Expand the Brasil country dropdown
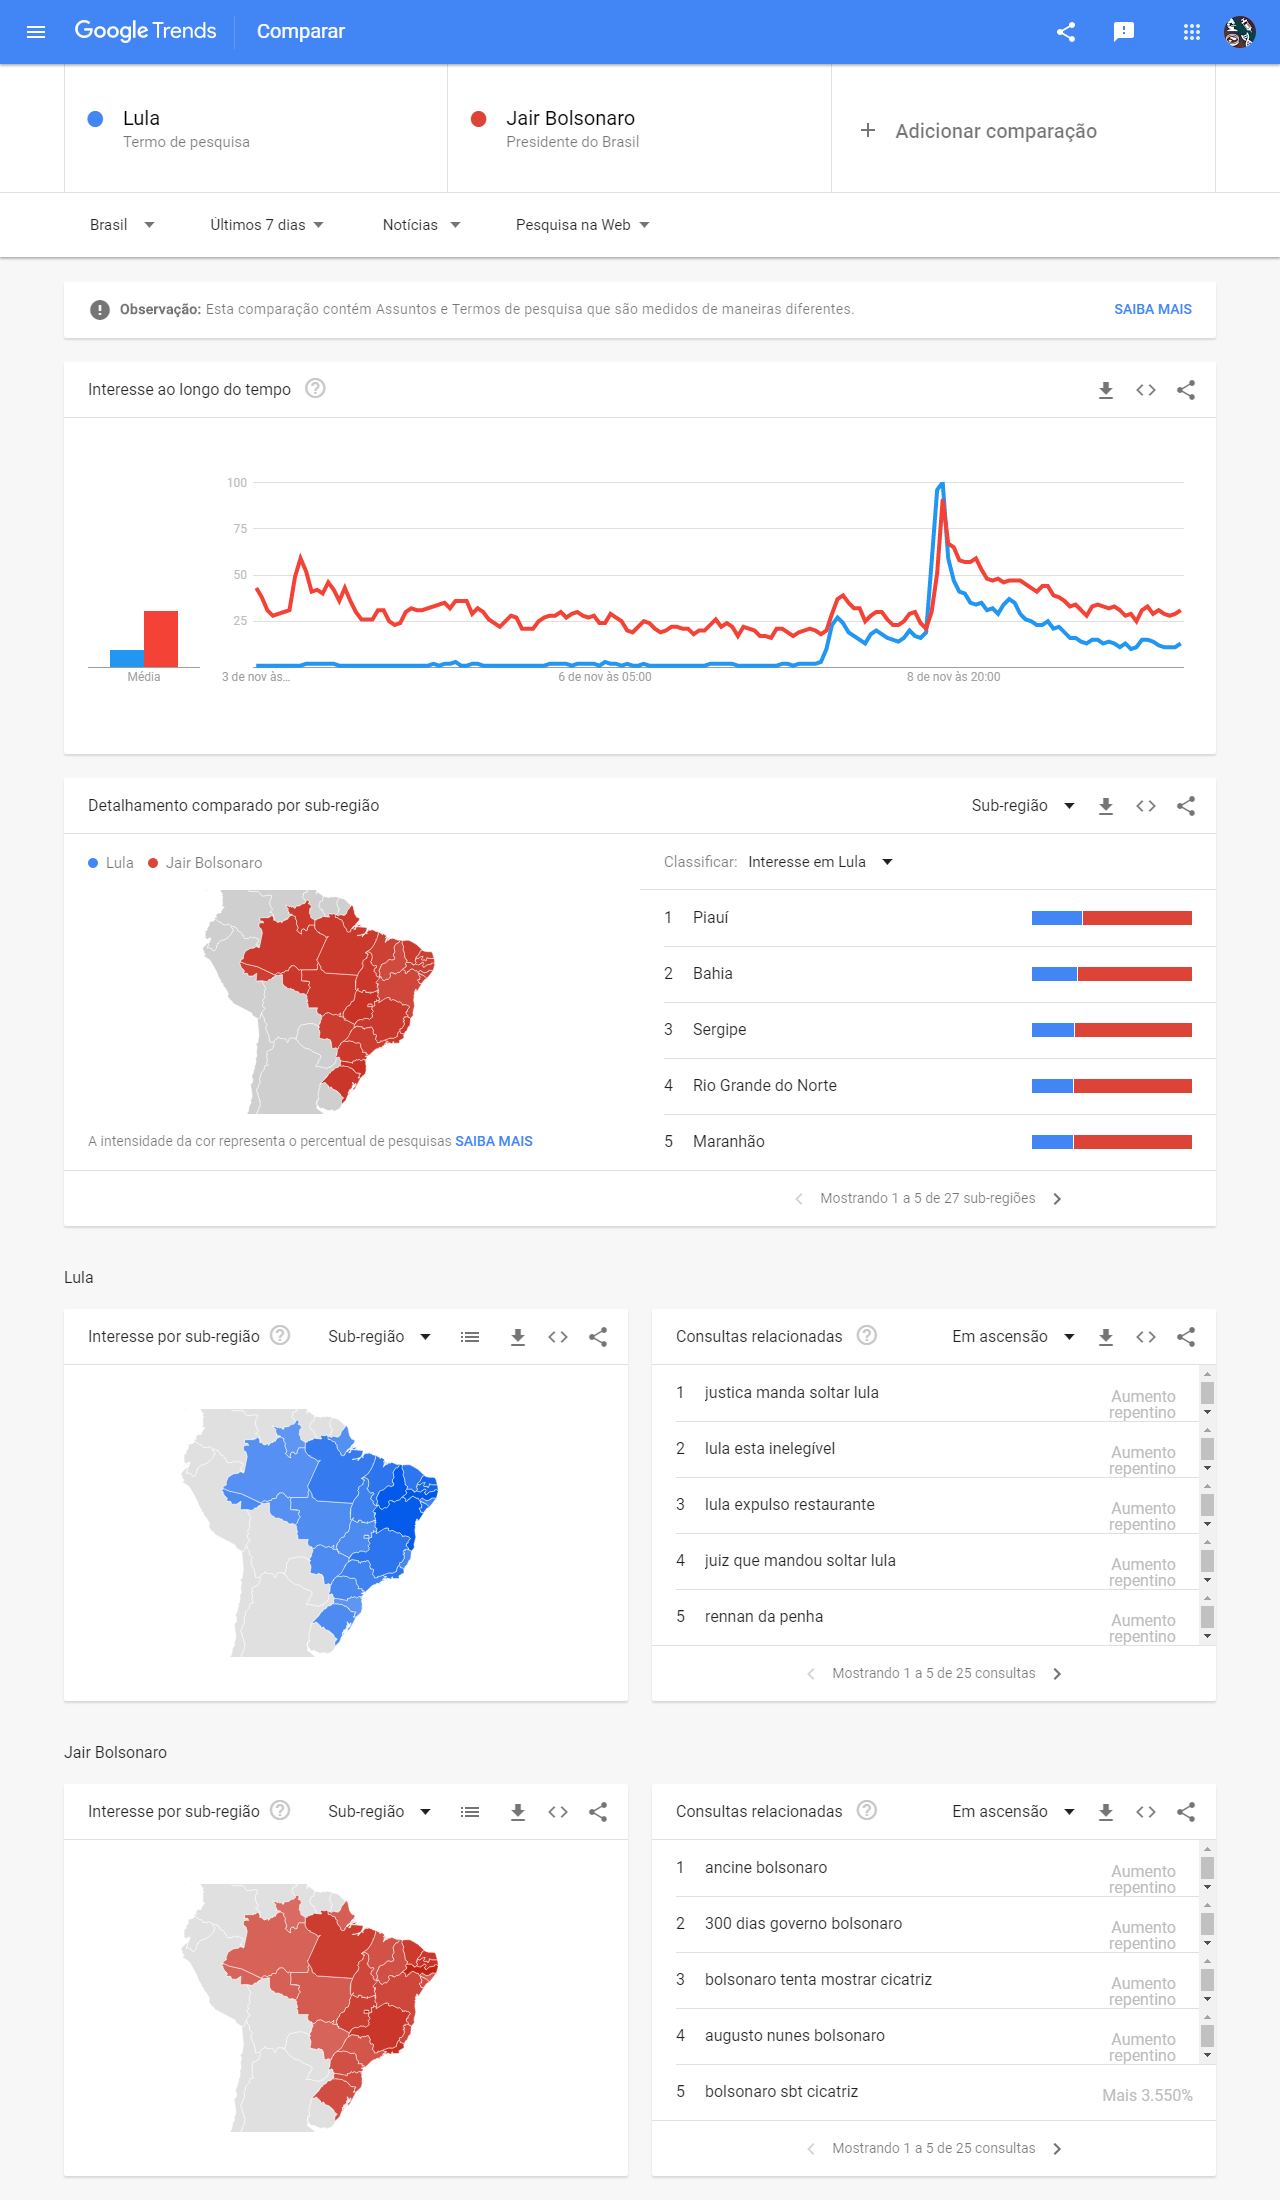1280x2200 pixels. pos(122,225)
